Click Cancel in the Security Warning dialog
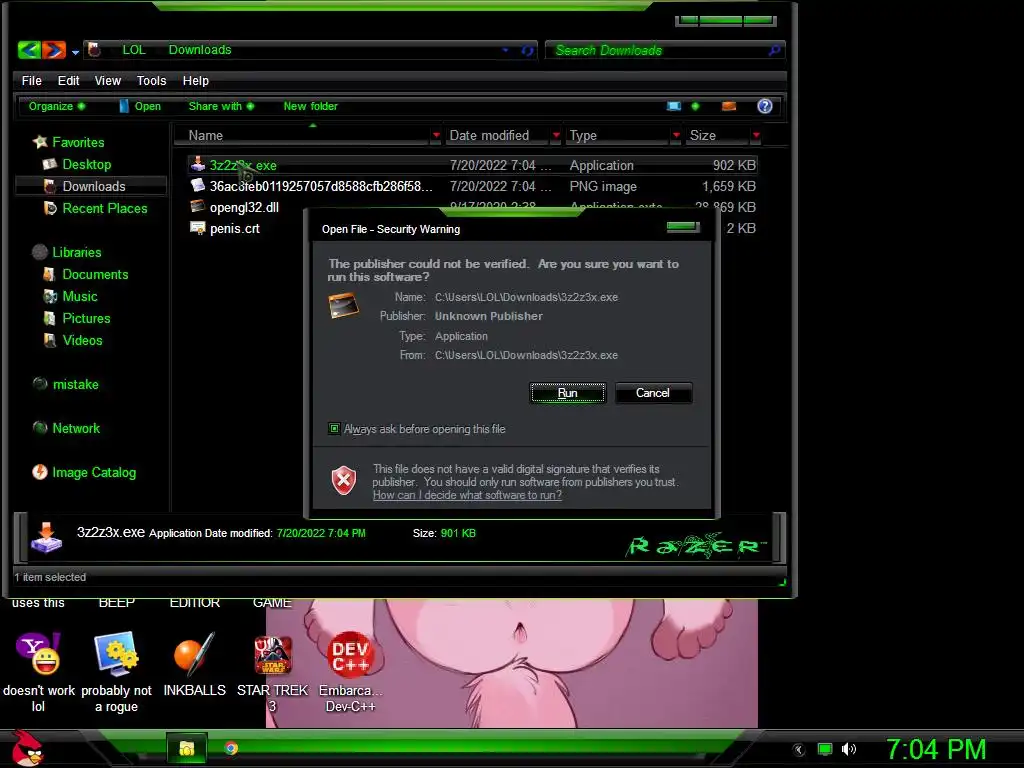The image size is (1024, 768). click(x=652, y=393)
